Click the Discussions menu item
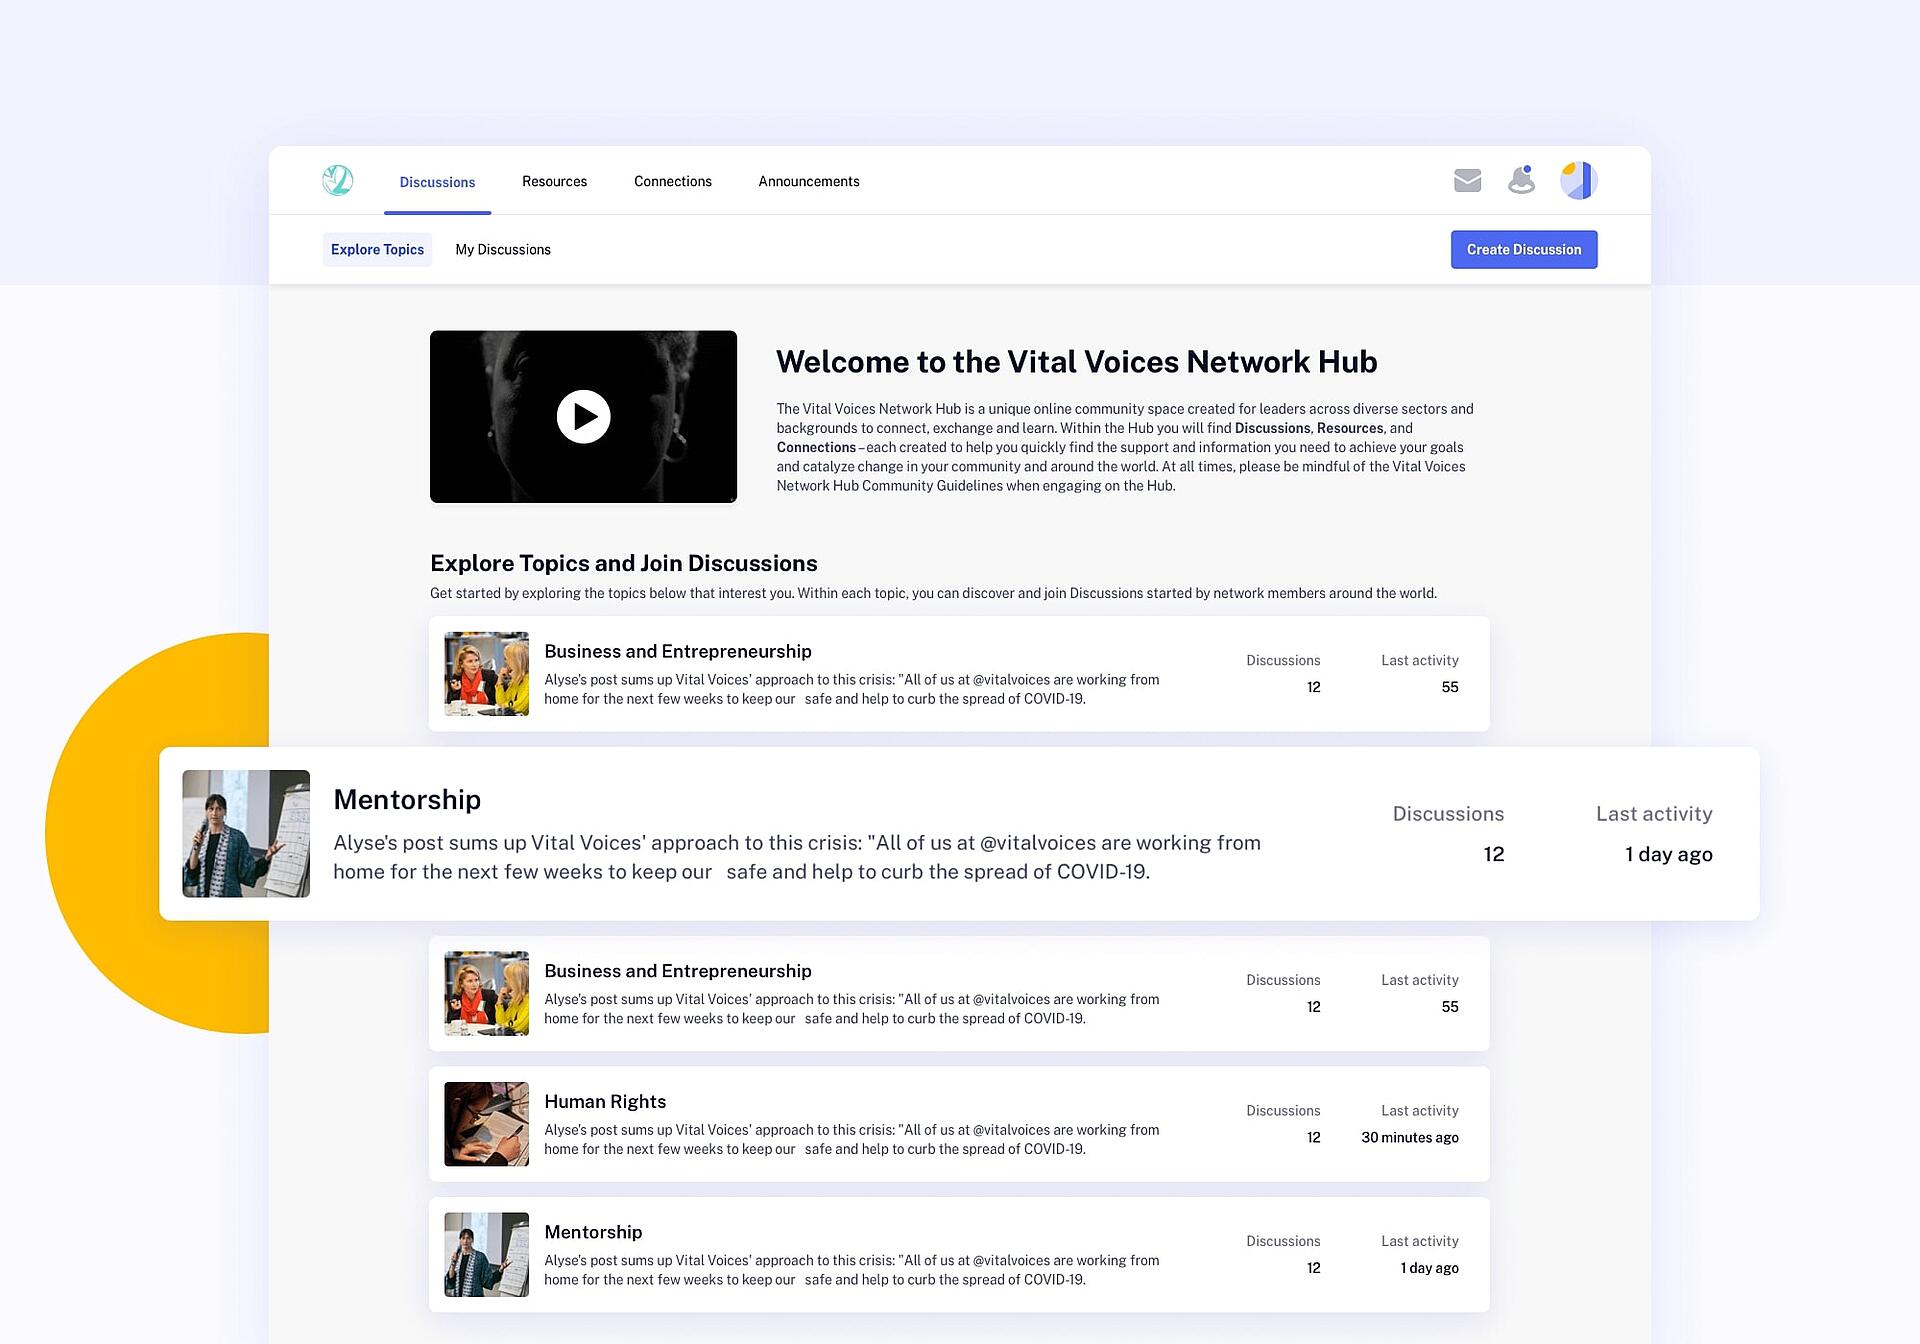This screenshot has width=1920, height=1344. point(438,181)
